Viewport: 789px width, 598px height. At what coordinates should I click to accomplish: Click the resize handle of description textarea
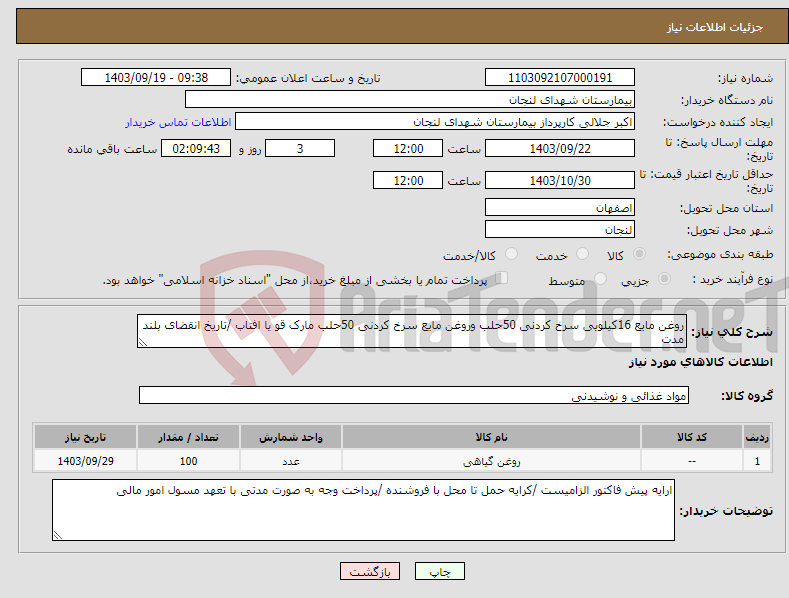pyautogui.click(x=142, y=342)
